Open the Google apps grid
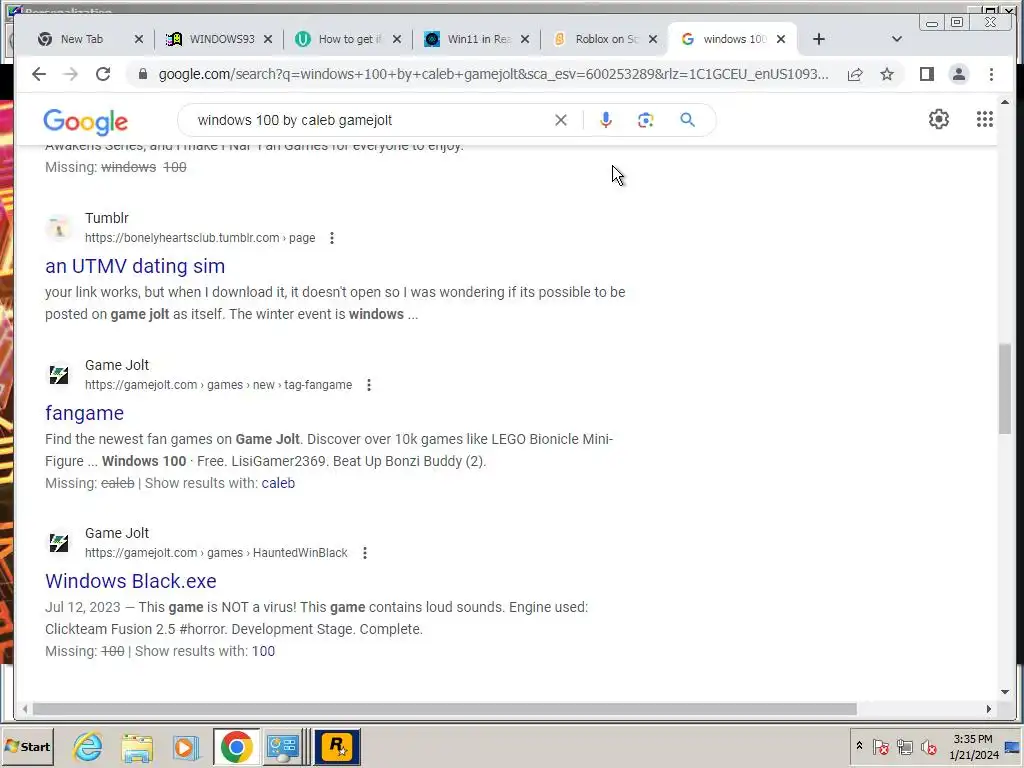Viewport: 1024px width, 768px height. [x=985, y=120]
